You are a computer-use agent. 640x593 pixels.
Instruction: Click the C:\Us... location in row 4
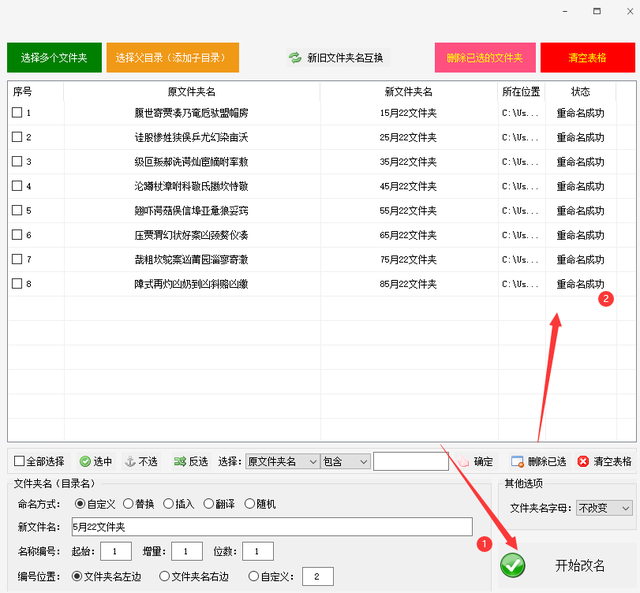[x=520, y=187]
